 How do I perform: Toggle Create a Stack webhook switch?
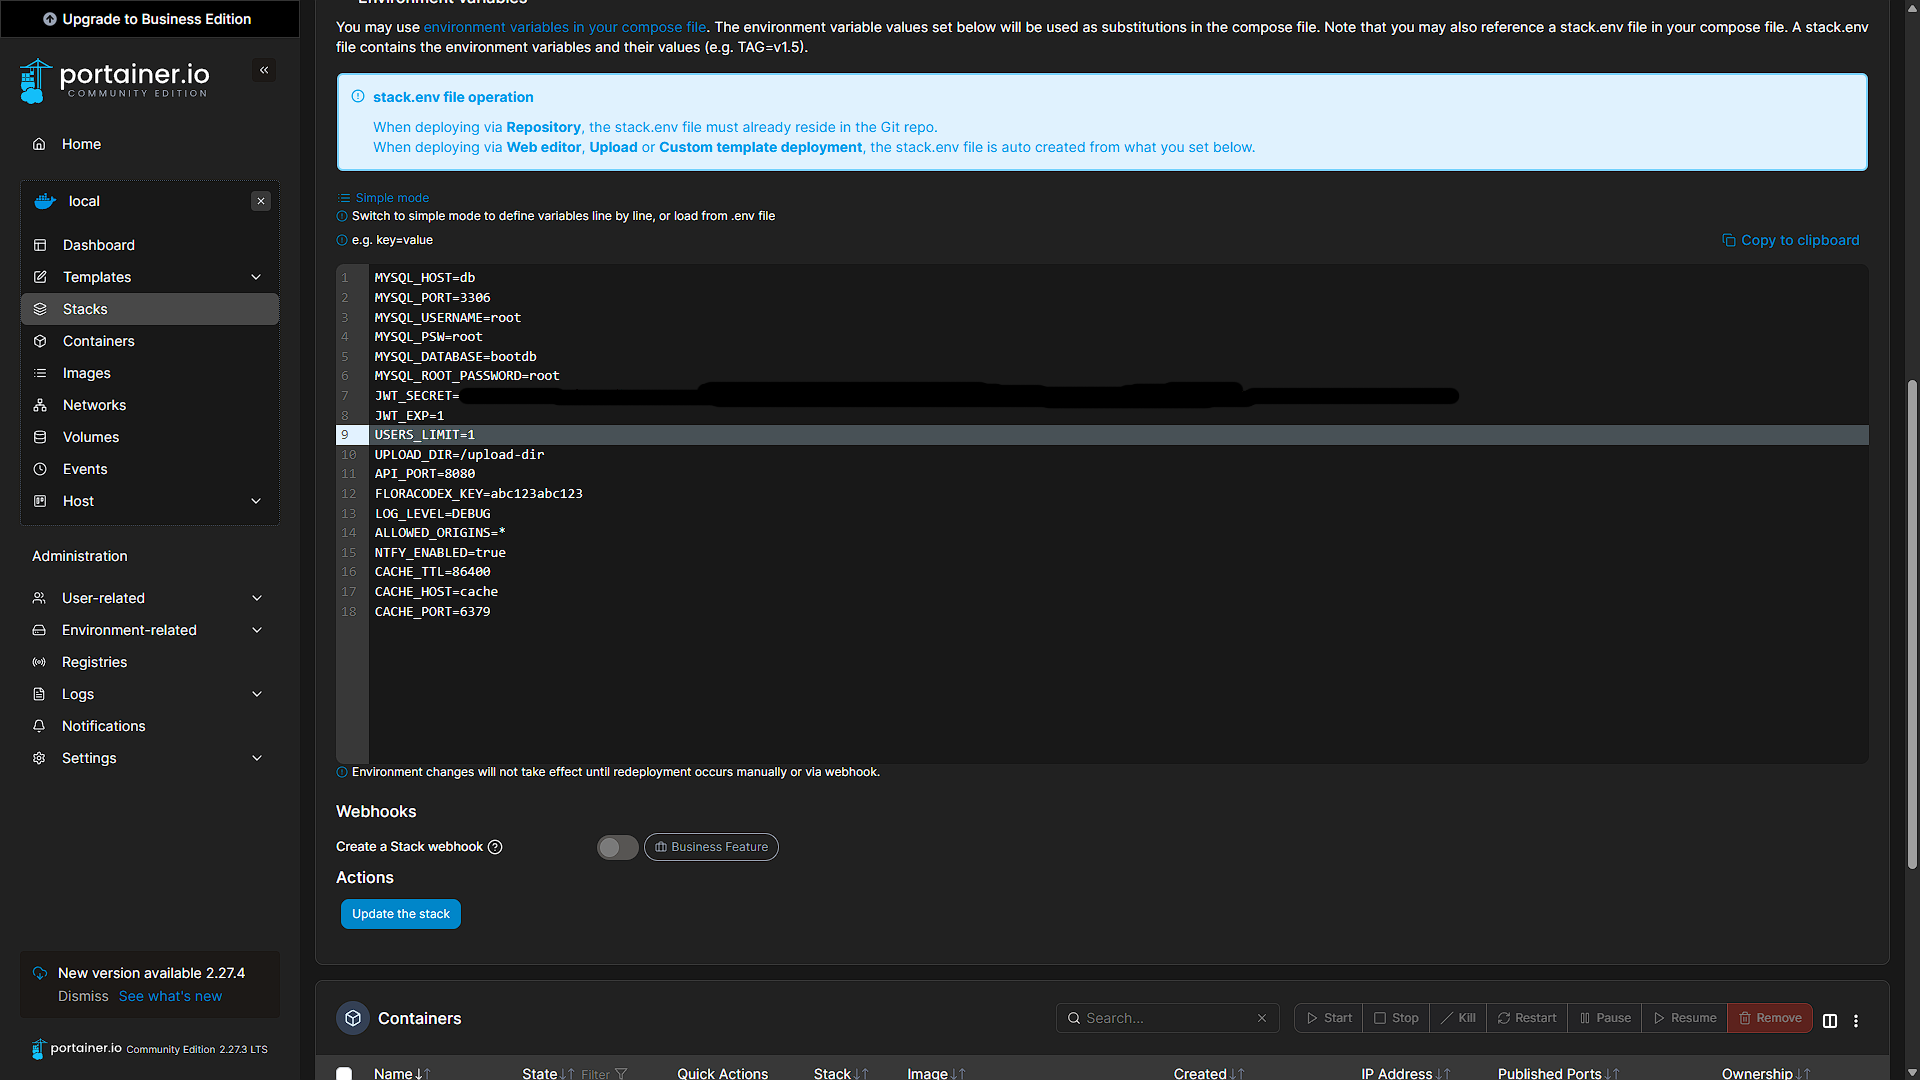[617, 847]
